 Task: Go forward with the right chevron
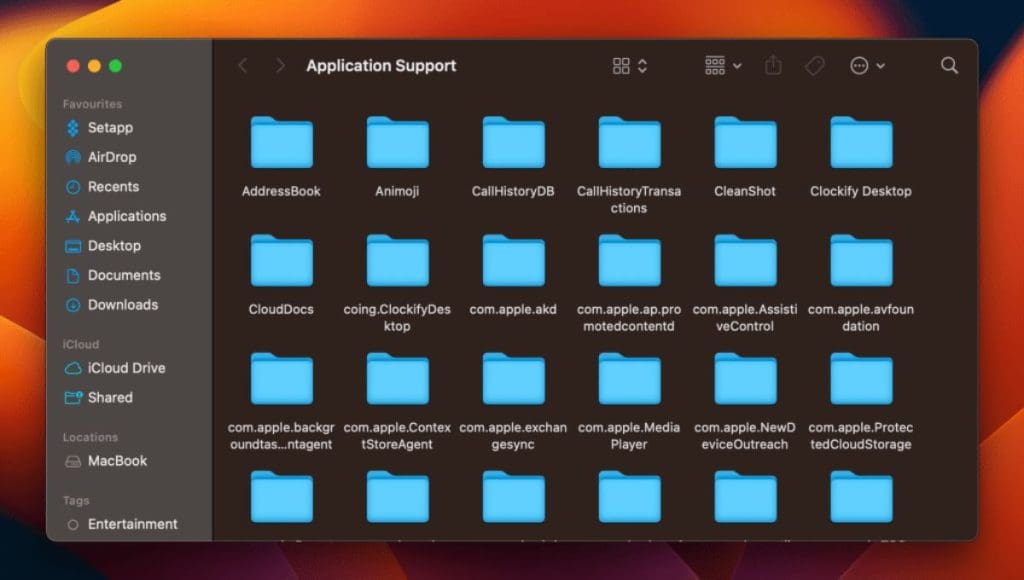pyautogui.click(x=280, y=65)
